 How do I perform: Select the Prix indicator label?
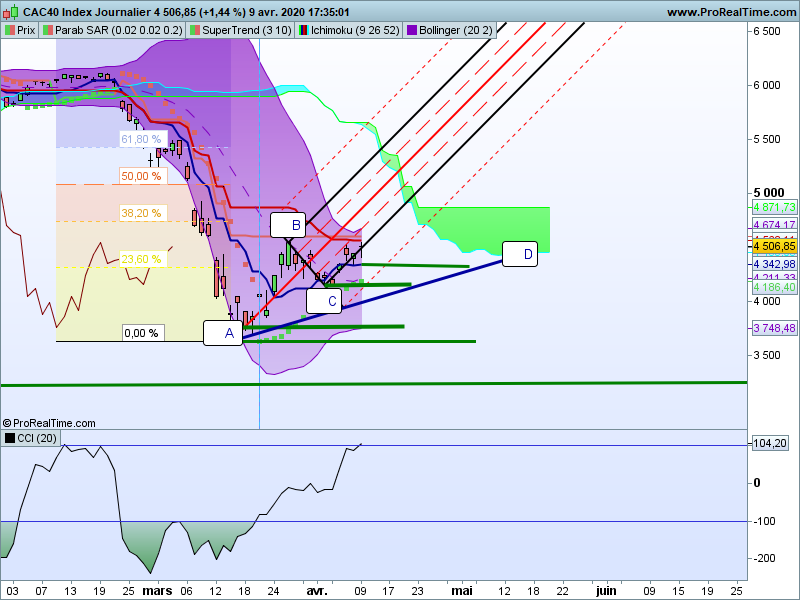(x=20, y=30)
